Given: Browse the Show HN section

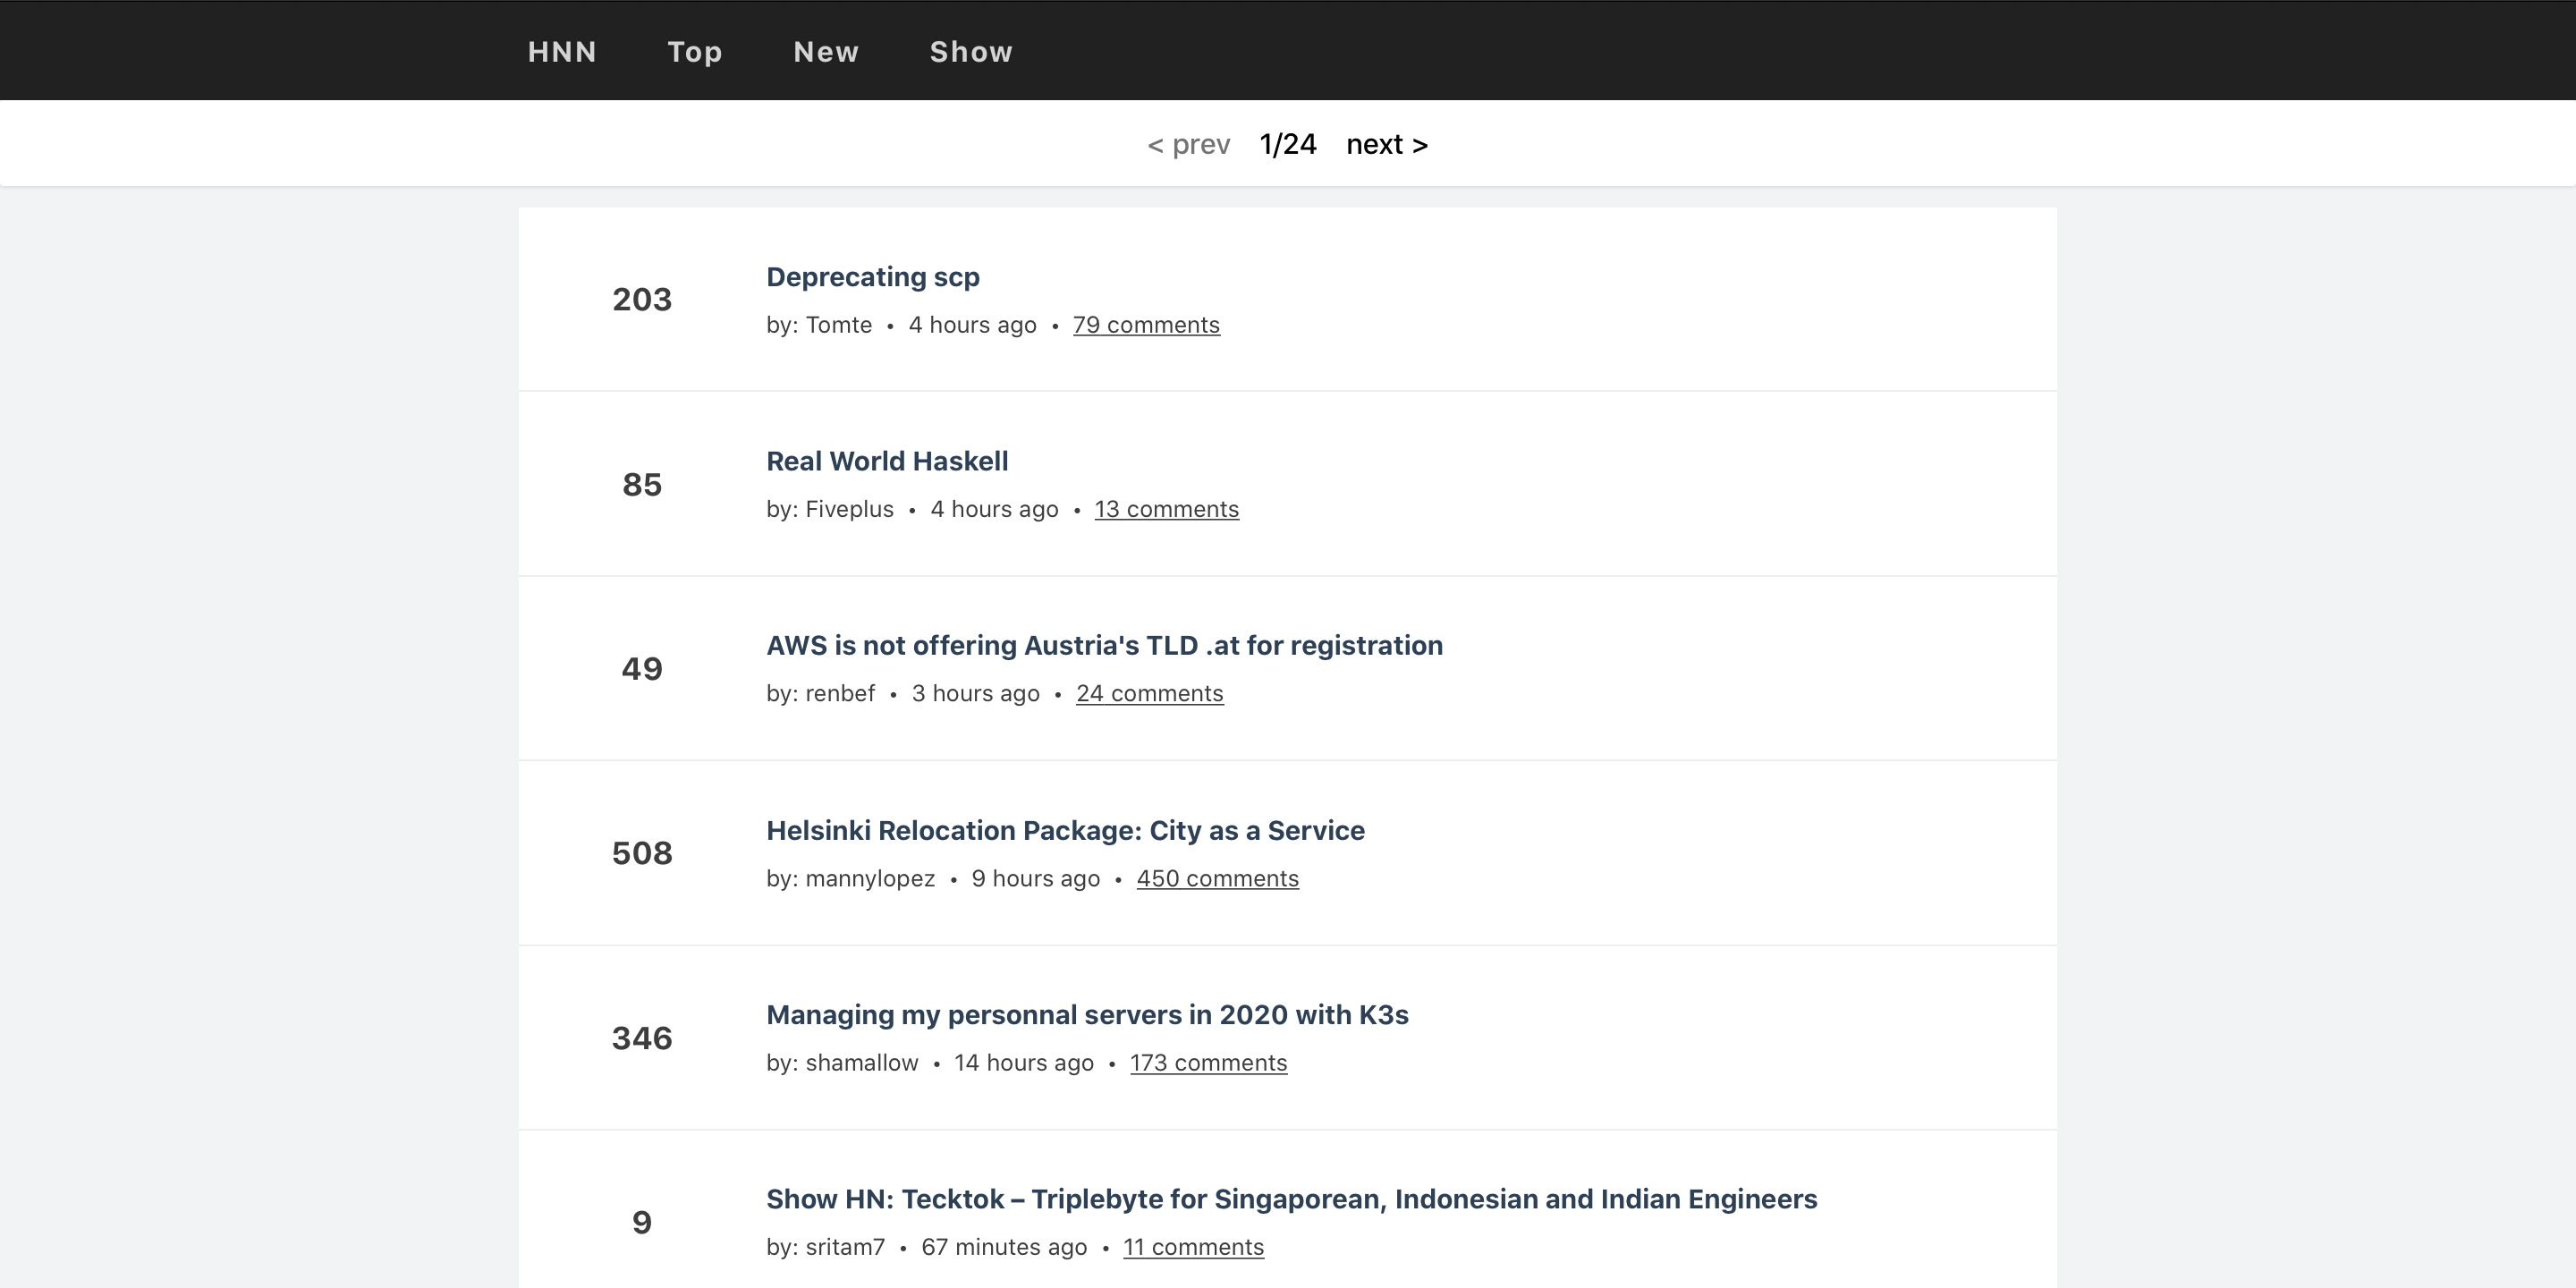Looking at the screenshot, I should [971, 51].
